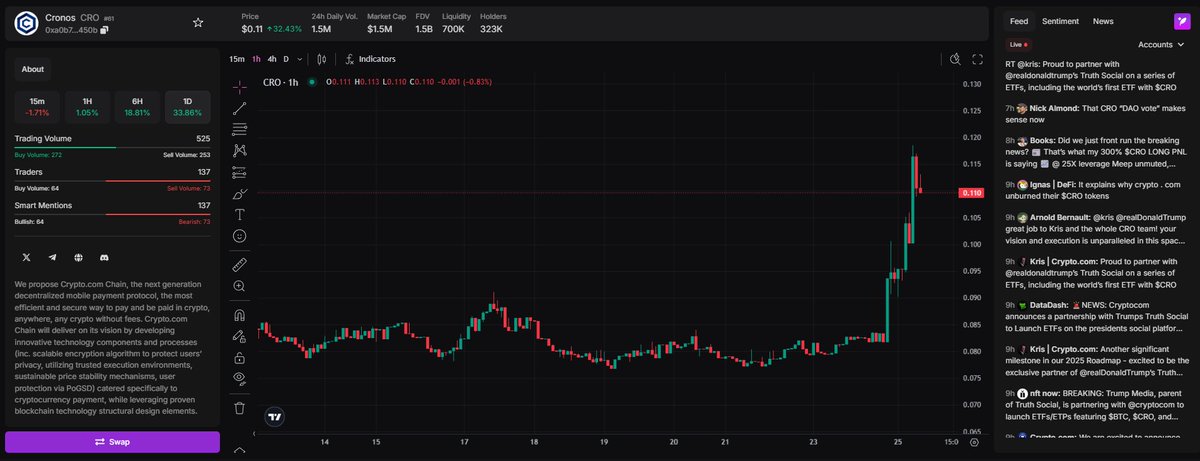1200x461 pixels.
Task: Select the ruler measure tool
Action: [240, 265]
